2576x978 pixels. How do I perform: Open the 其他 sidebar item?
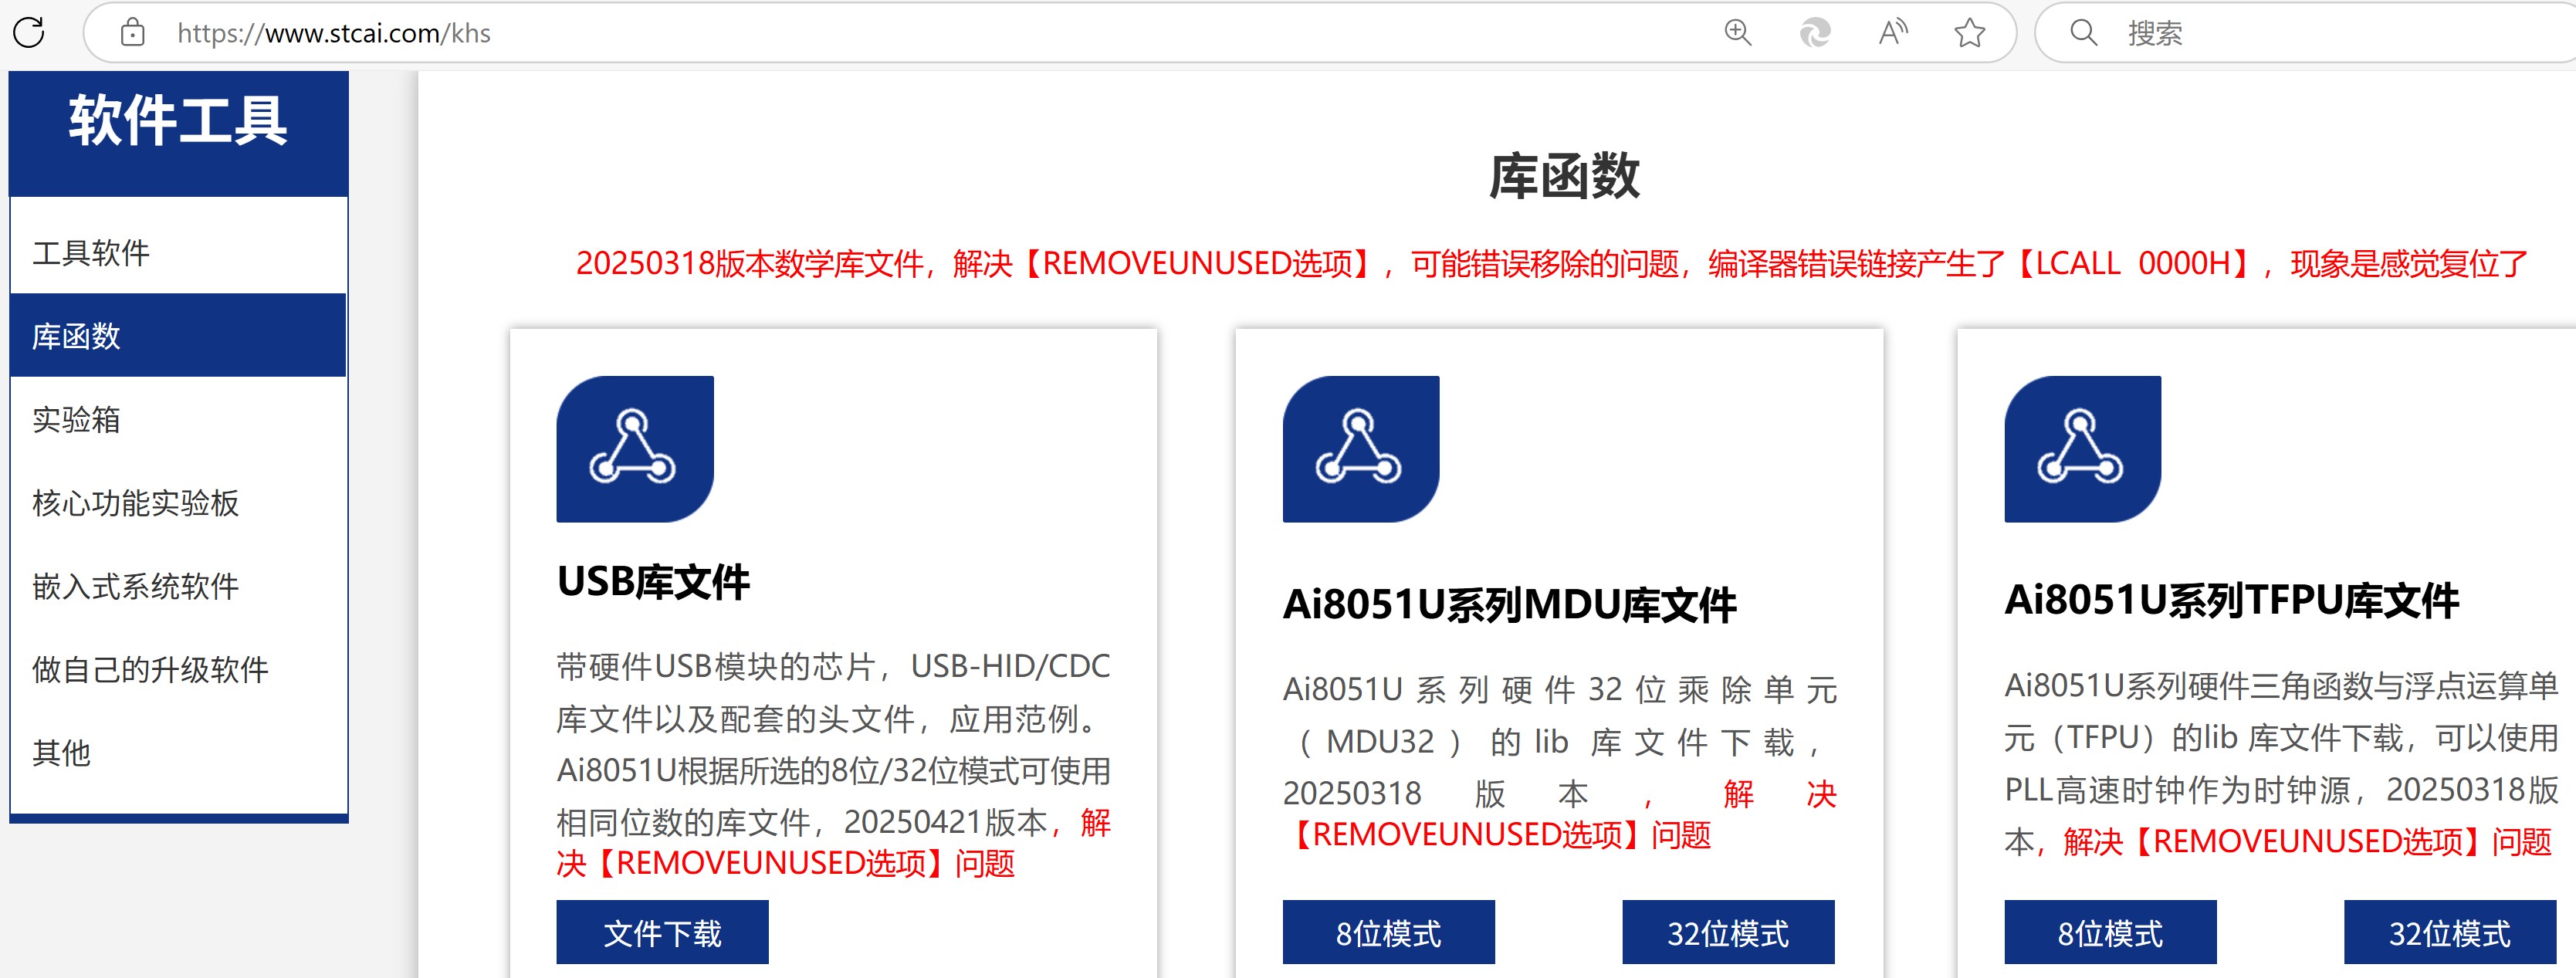coord(178,752)
